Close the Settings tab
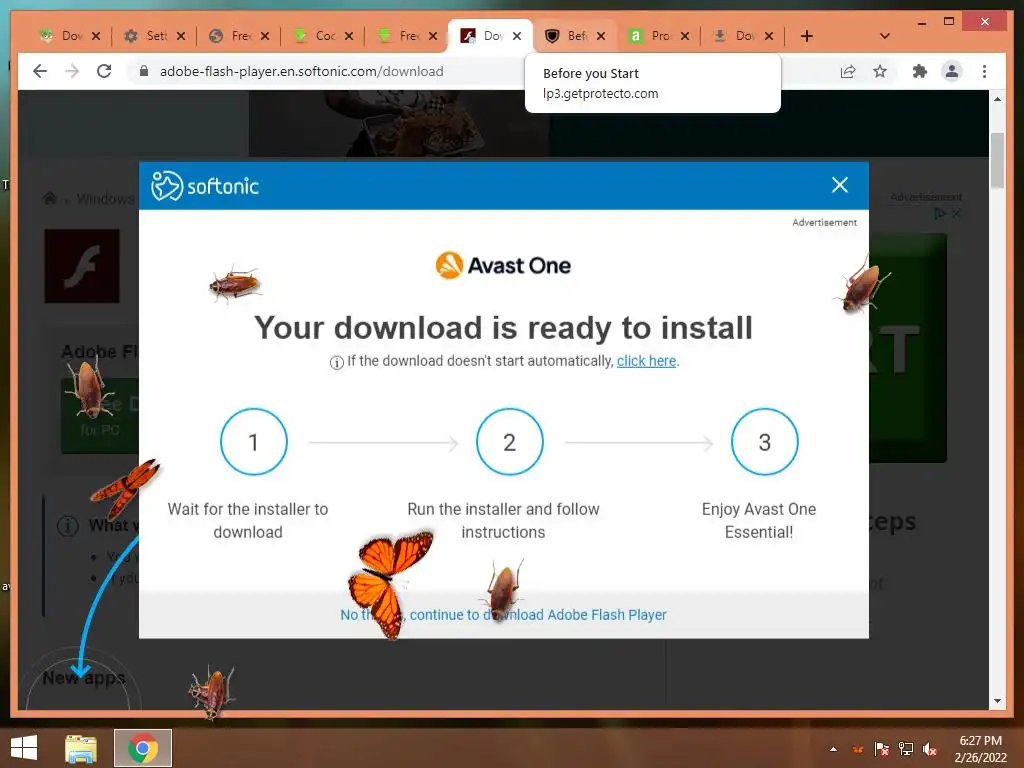Image resolution: width=1024 pixels, height=768 pixels. [x=181, y=36]
